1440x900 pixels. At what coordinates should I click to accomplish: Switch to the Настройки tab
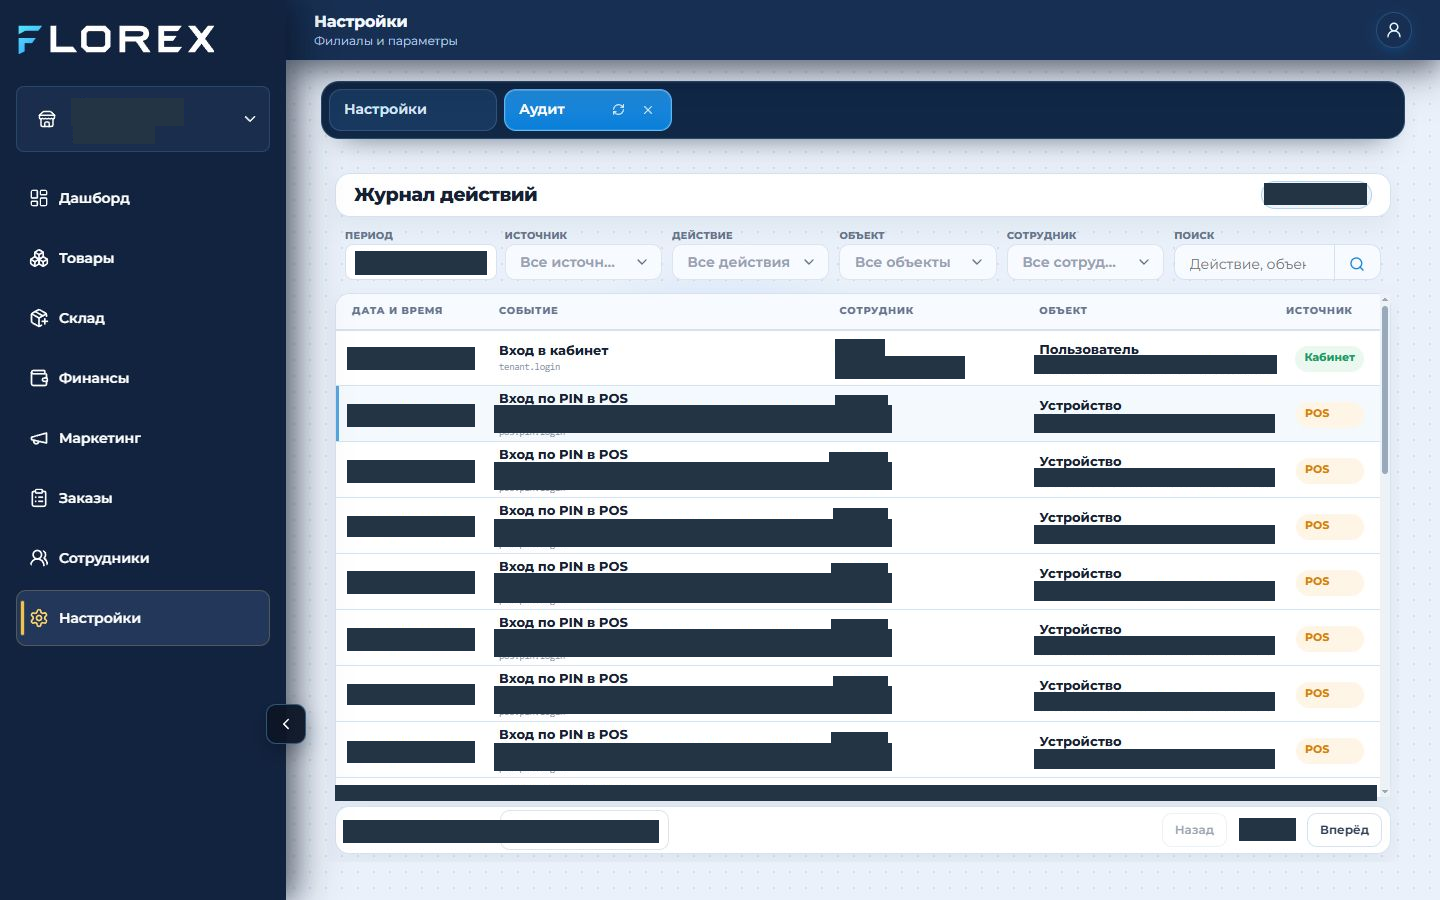coord(412,110)
